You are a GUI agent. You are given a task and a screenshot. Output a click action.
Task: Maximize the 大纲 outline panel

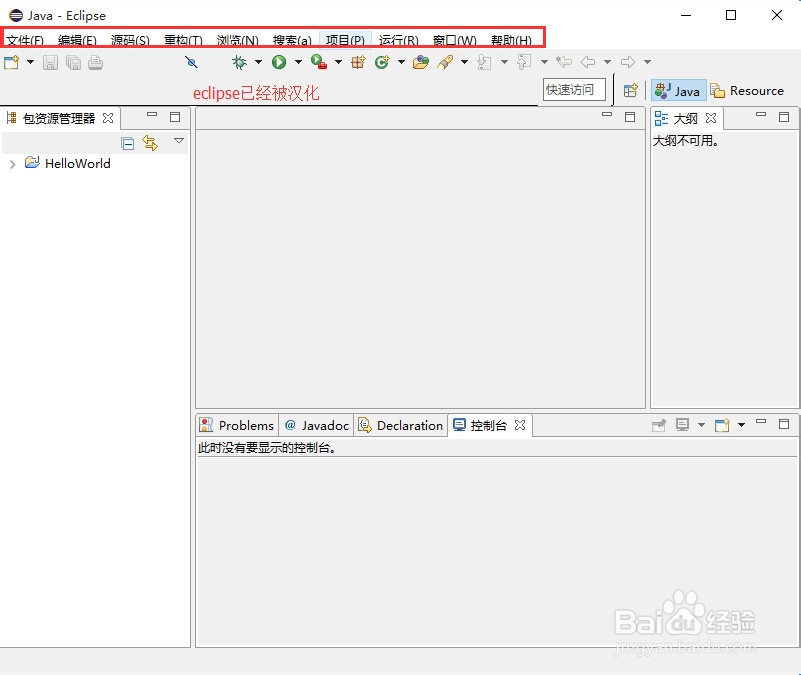point(784,117)
